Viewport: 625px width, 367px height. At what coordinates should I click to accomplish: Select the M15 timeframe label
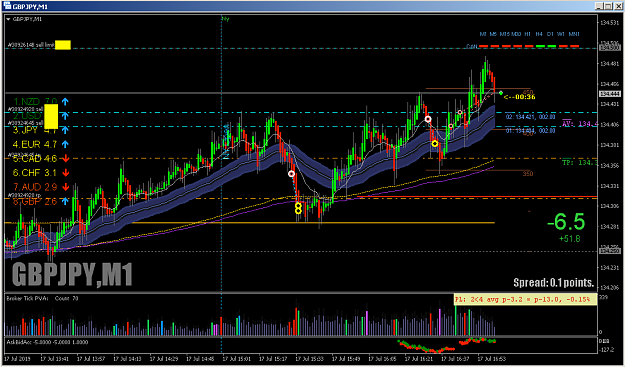tap(505, 34)
